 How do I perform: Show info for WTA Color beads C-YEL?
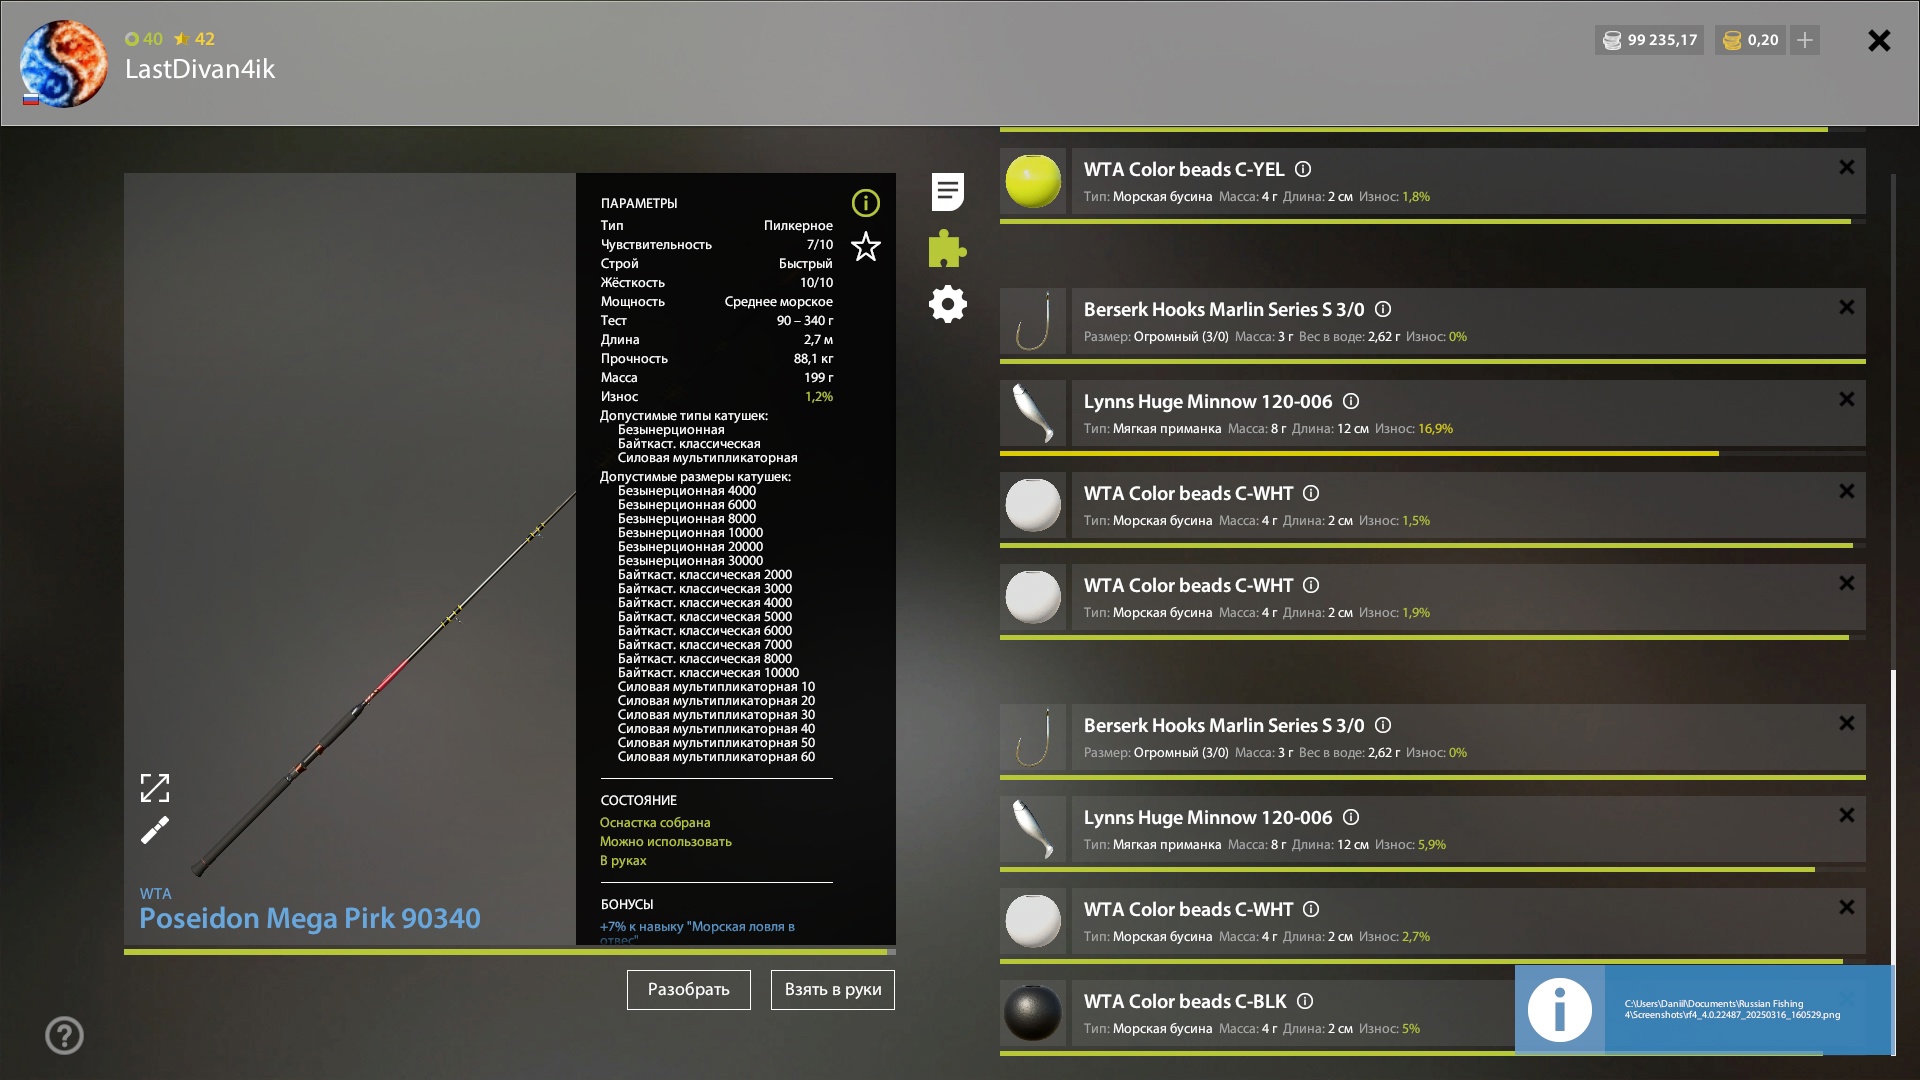(x=1303, y=170)
